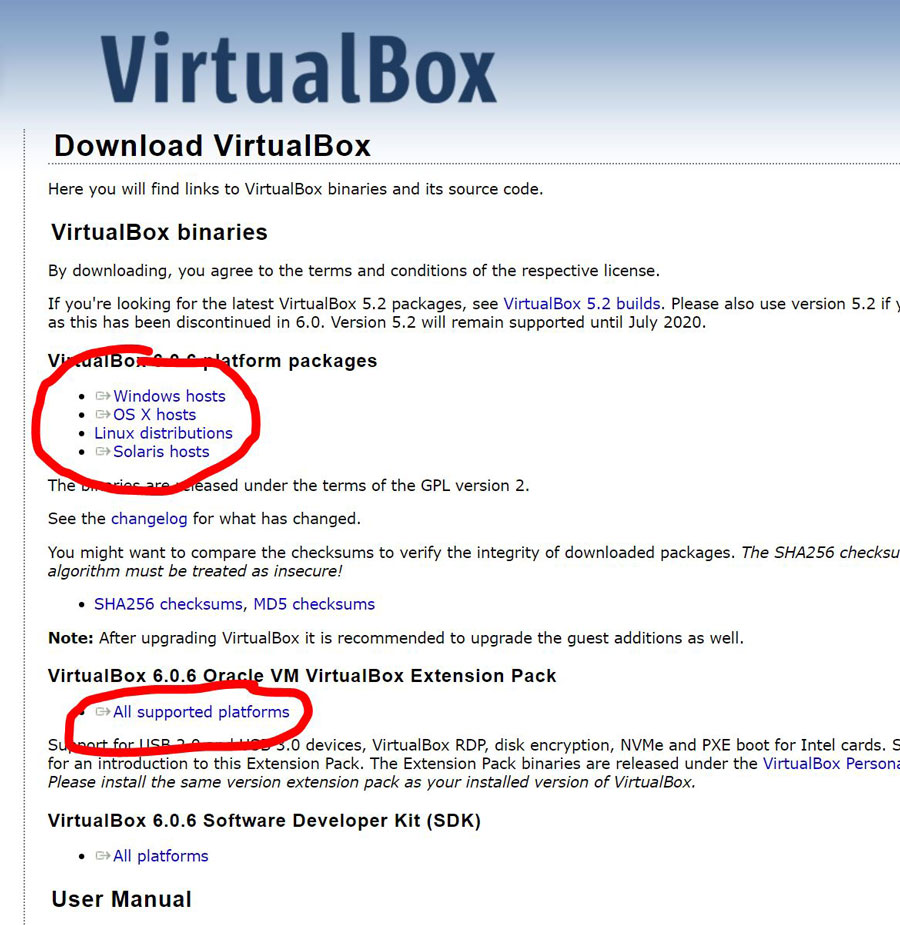
Task: Click the VirtualBox logo at the top
Action: (x=298, y=70)
